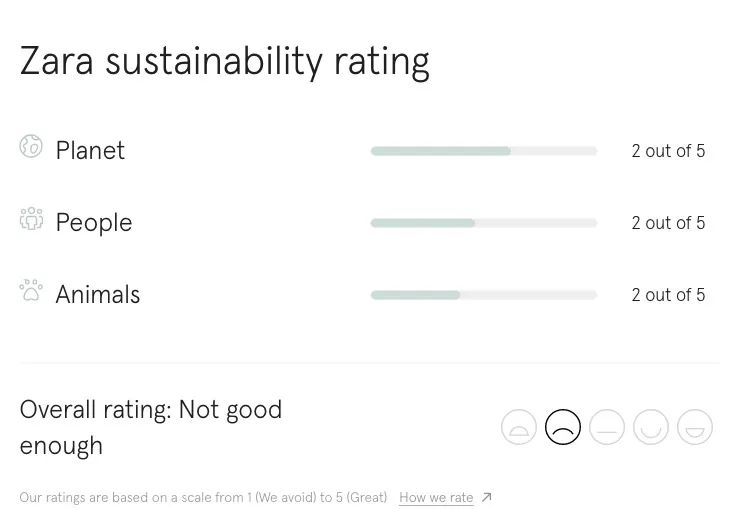Click the Animals rating progress bar
The image size is (751, 509).
pyautogui.click(x=484, y=295)
